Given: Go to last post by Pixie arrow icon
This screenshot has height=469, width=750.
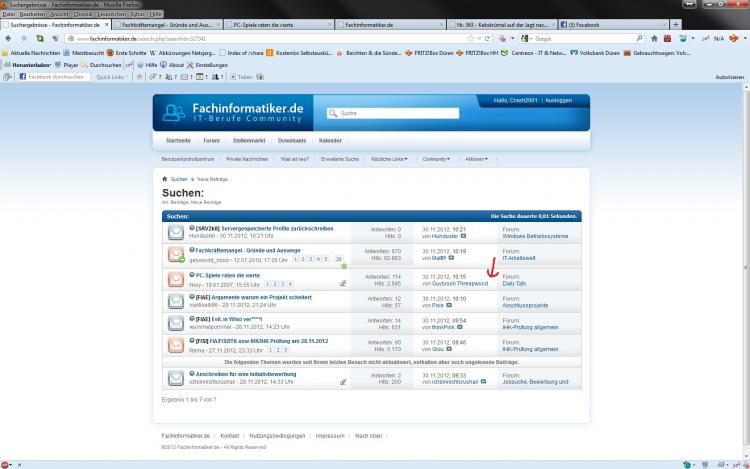Looking at the screenshot, I should coord(449,305).
